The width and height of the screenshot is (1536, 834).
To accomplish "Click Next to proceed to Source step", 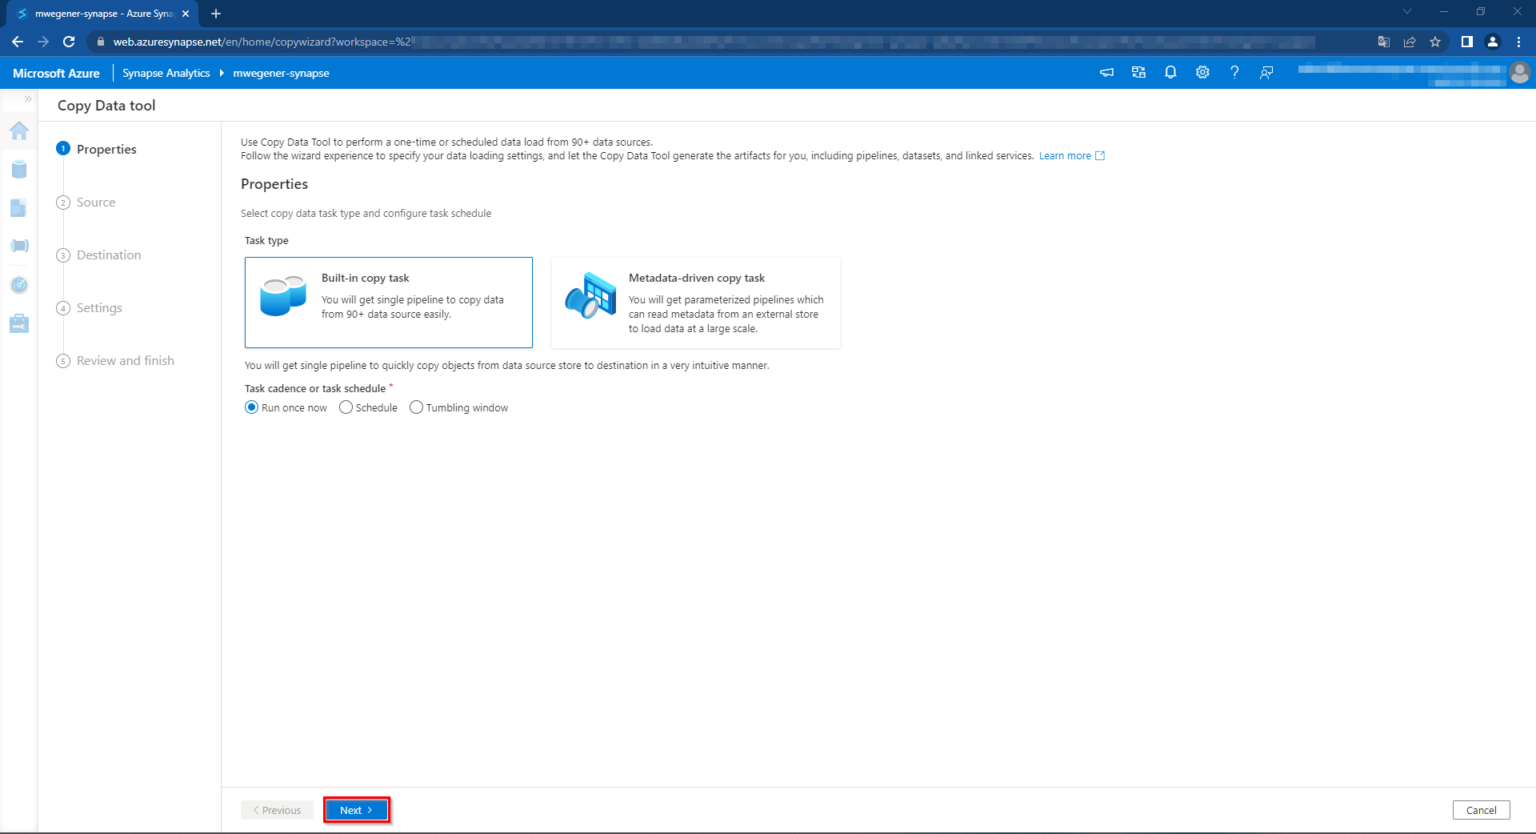I will coord(356,810).
